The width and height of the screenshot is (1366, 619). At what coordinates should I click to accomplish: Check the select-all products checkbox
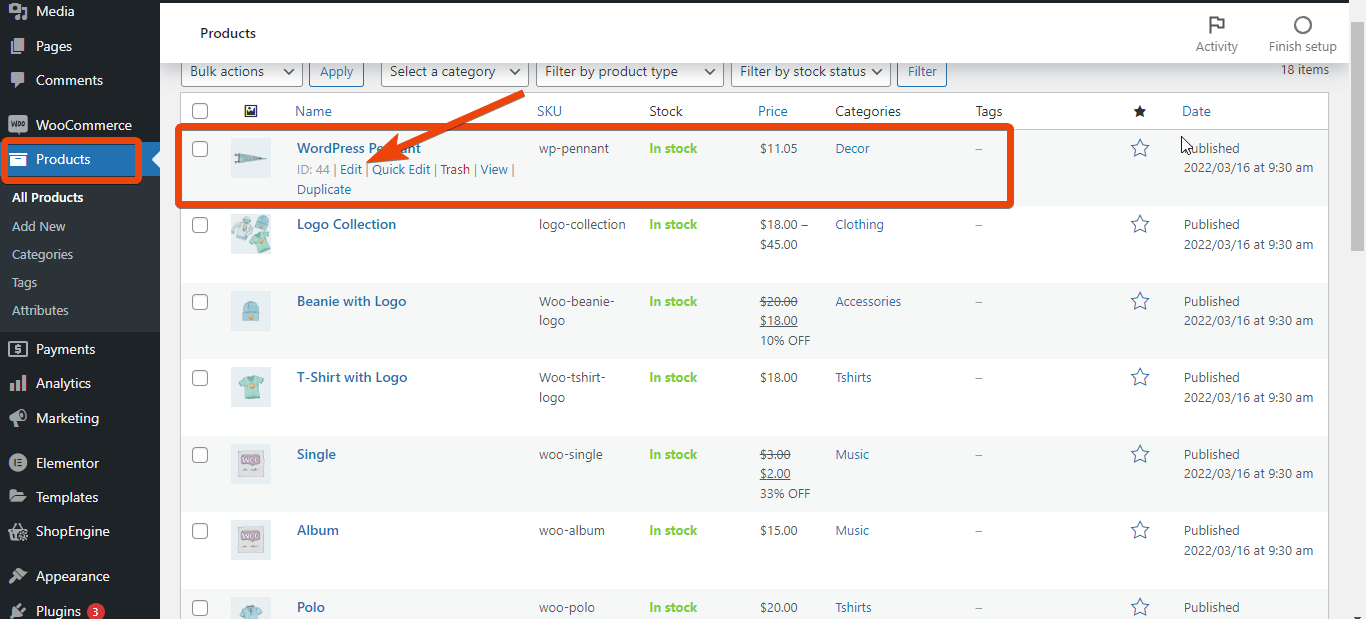[200, 111]
